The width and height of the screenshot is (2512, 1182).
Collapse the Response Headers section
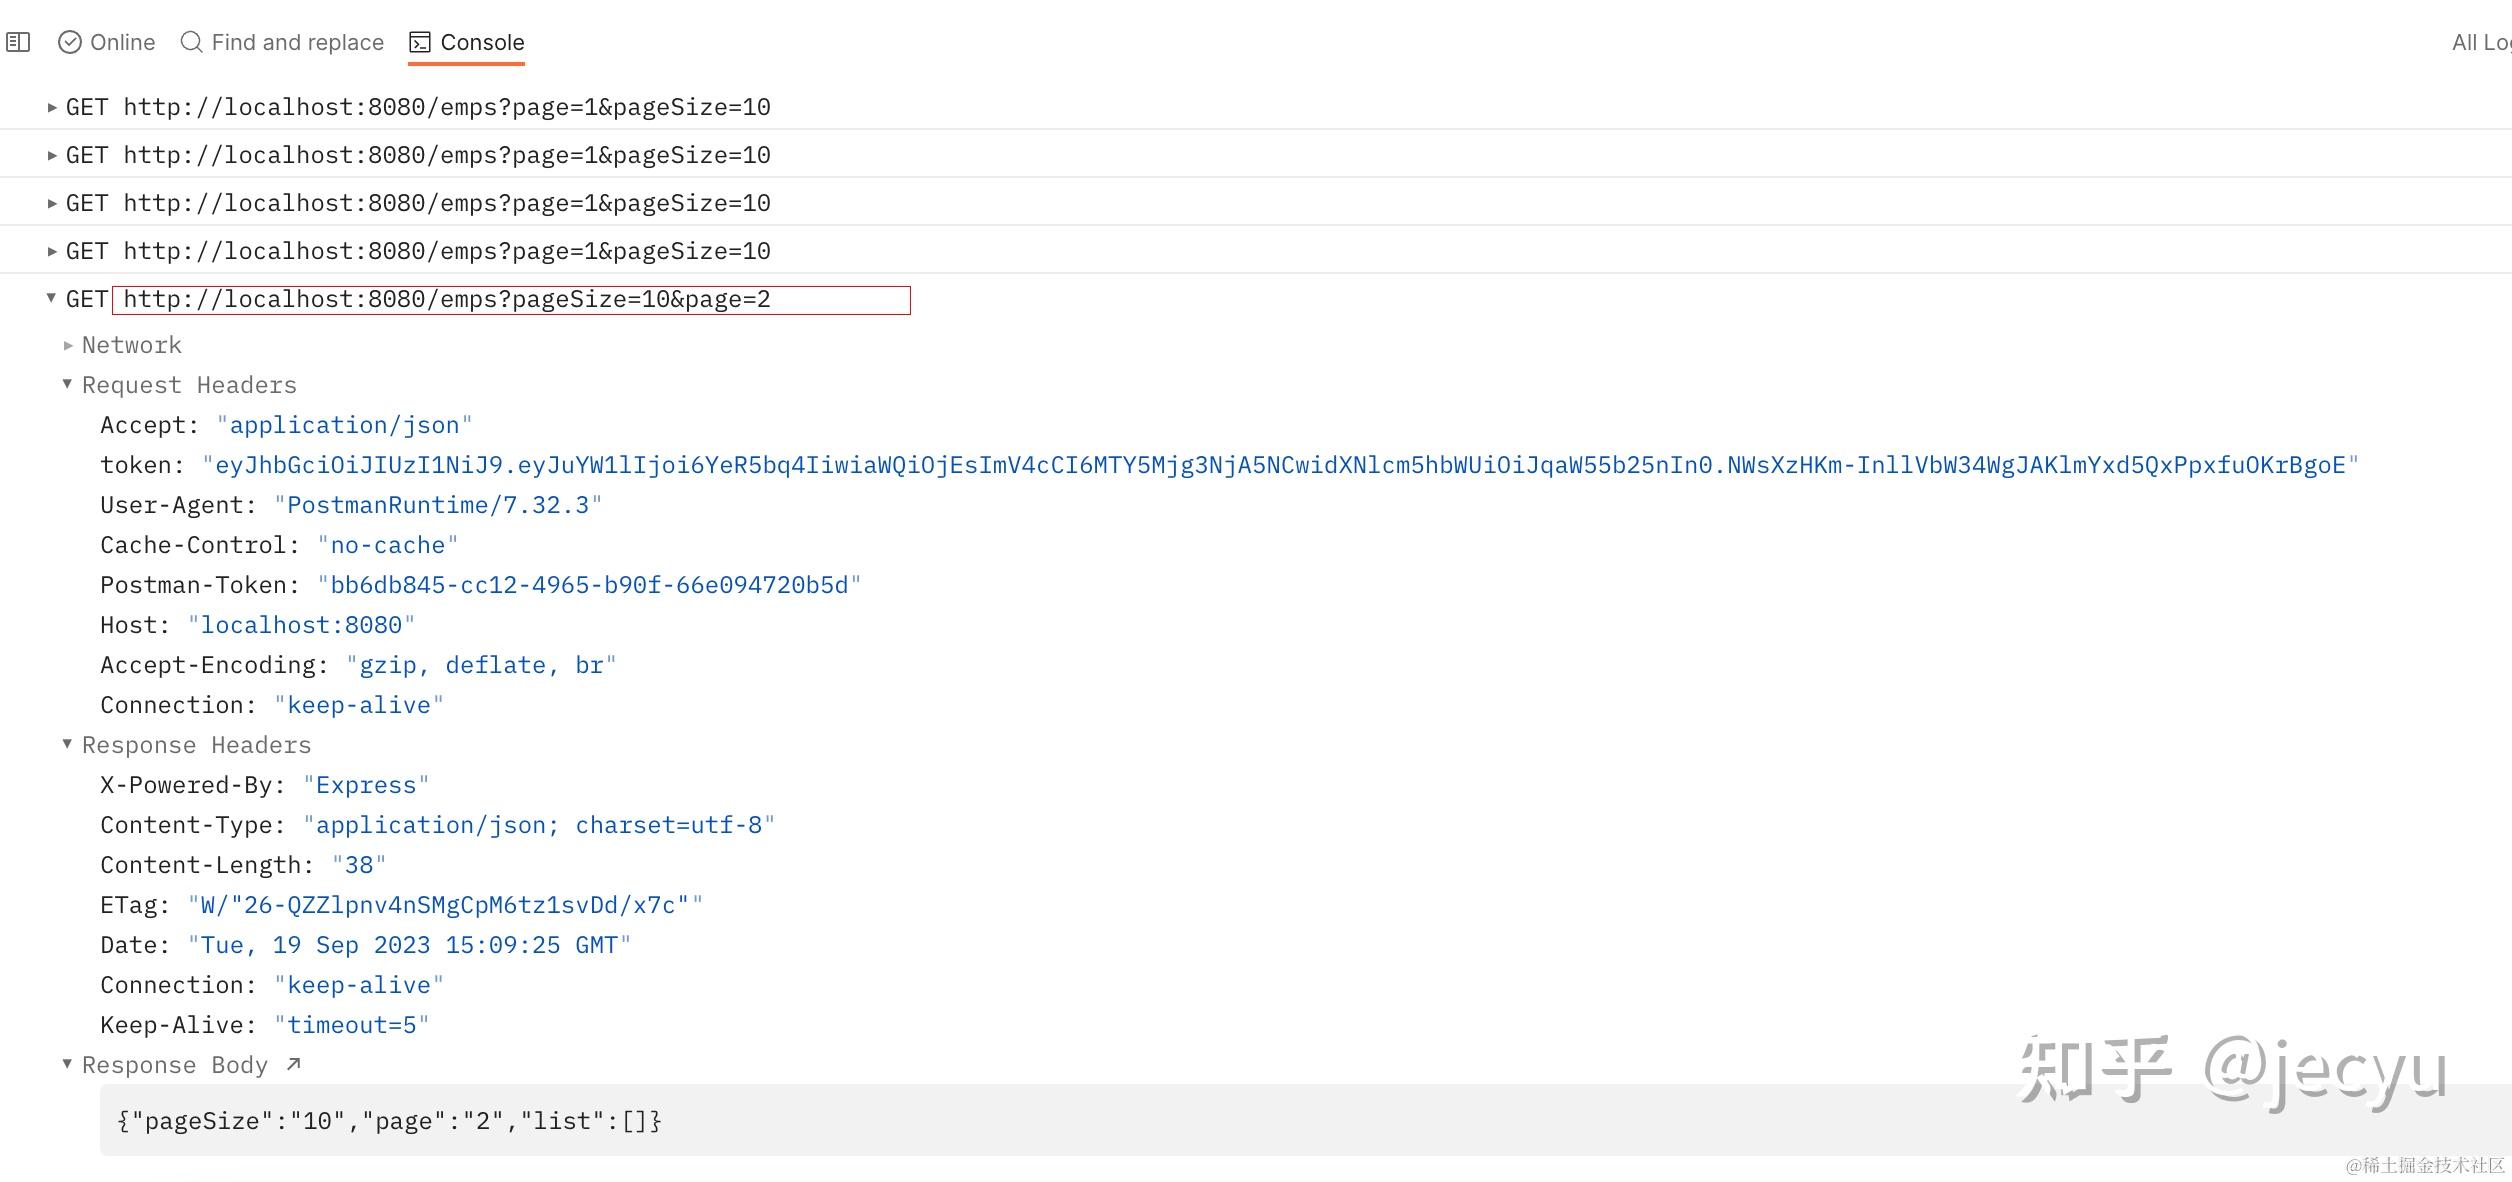68,744
